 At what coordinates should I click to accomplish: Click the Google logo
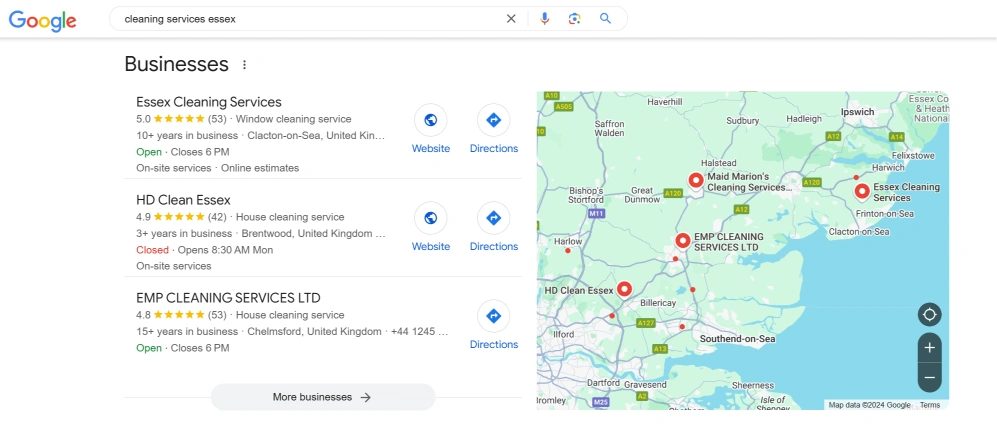tap(43, 20)
